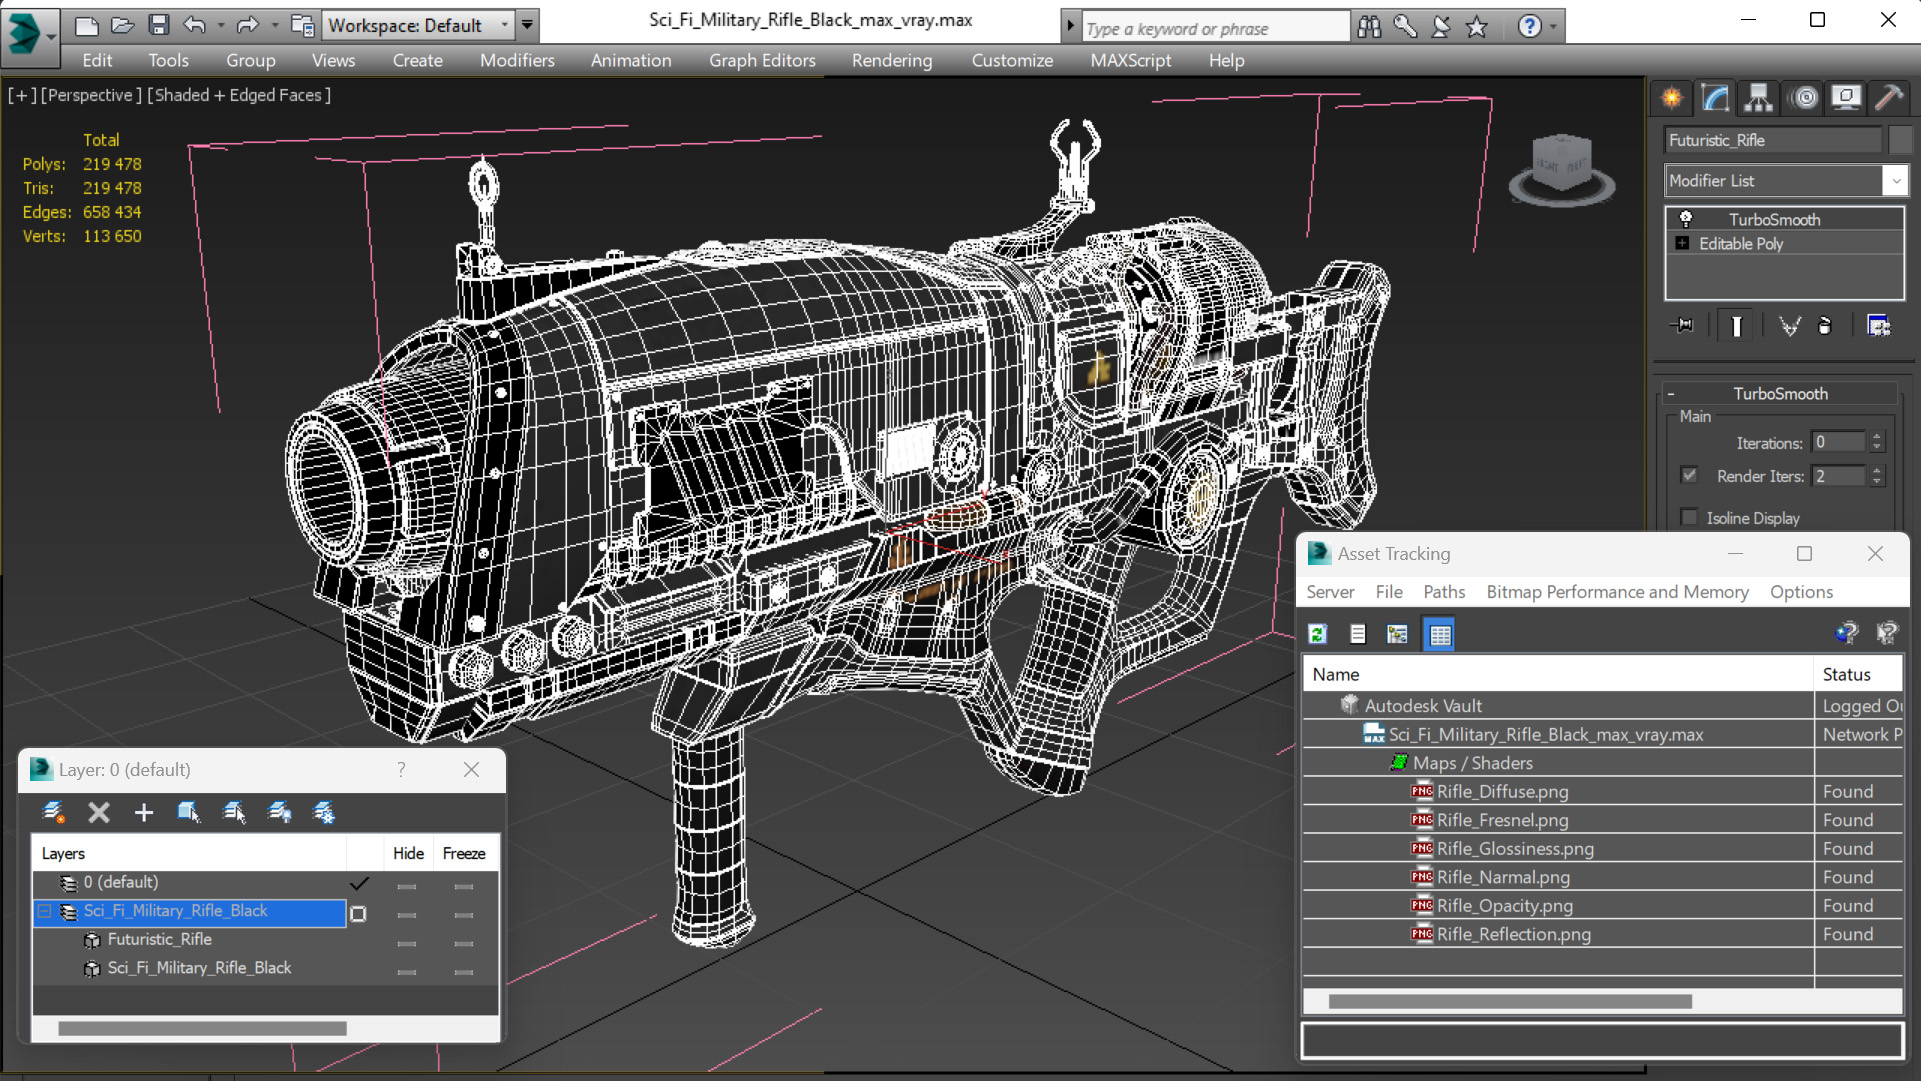Viewport: 1921px width, 1081px height.
Task: Click the Pin Stack icon
Action: [x=1683, y=326]
